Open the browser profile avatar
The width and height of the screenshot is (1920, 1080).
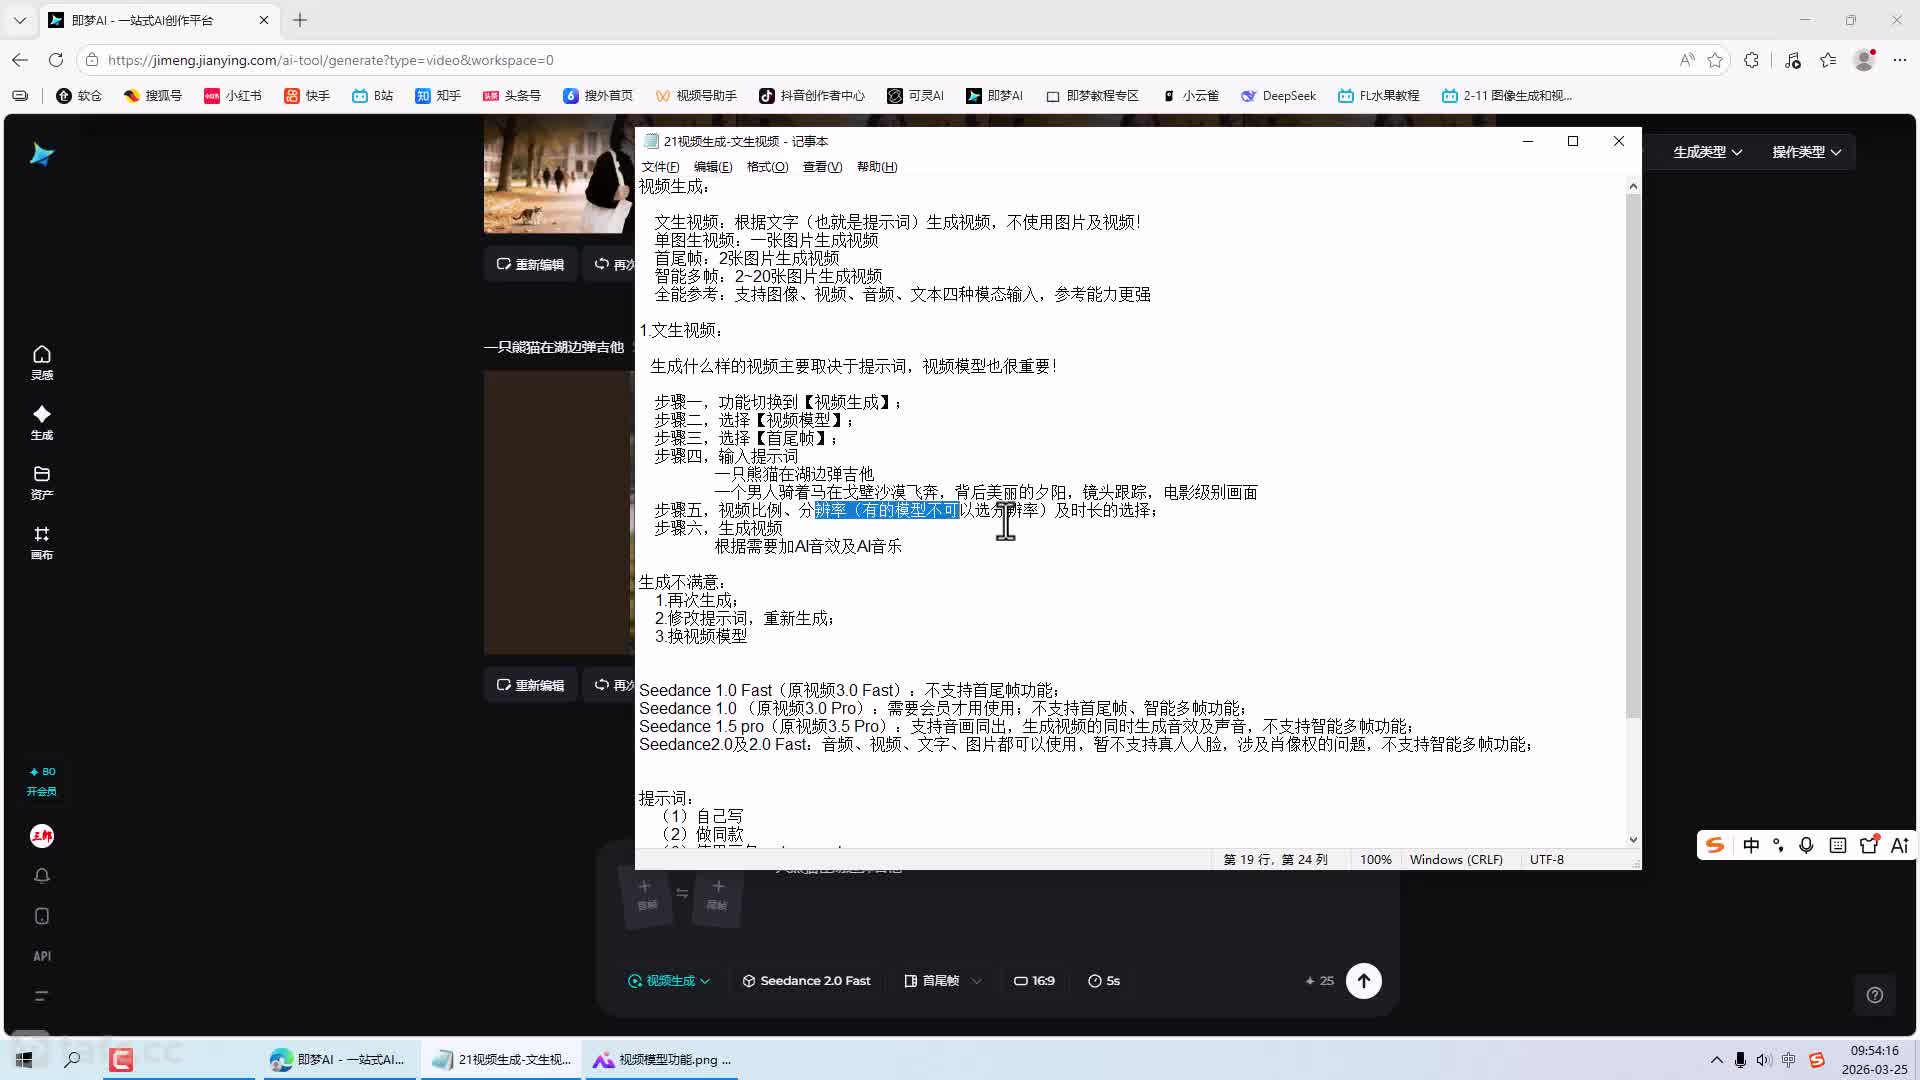pos(1864,60)
